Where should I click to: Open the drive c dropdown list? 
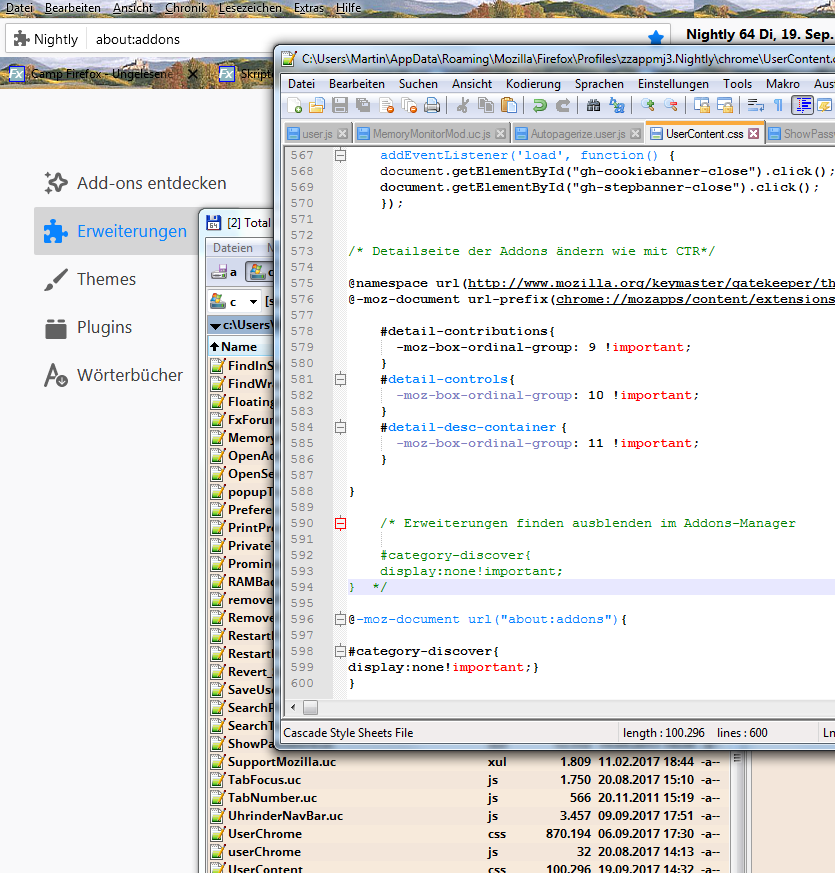click(x=255, y=301)
